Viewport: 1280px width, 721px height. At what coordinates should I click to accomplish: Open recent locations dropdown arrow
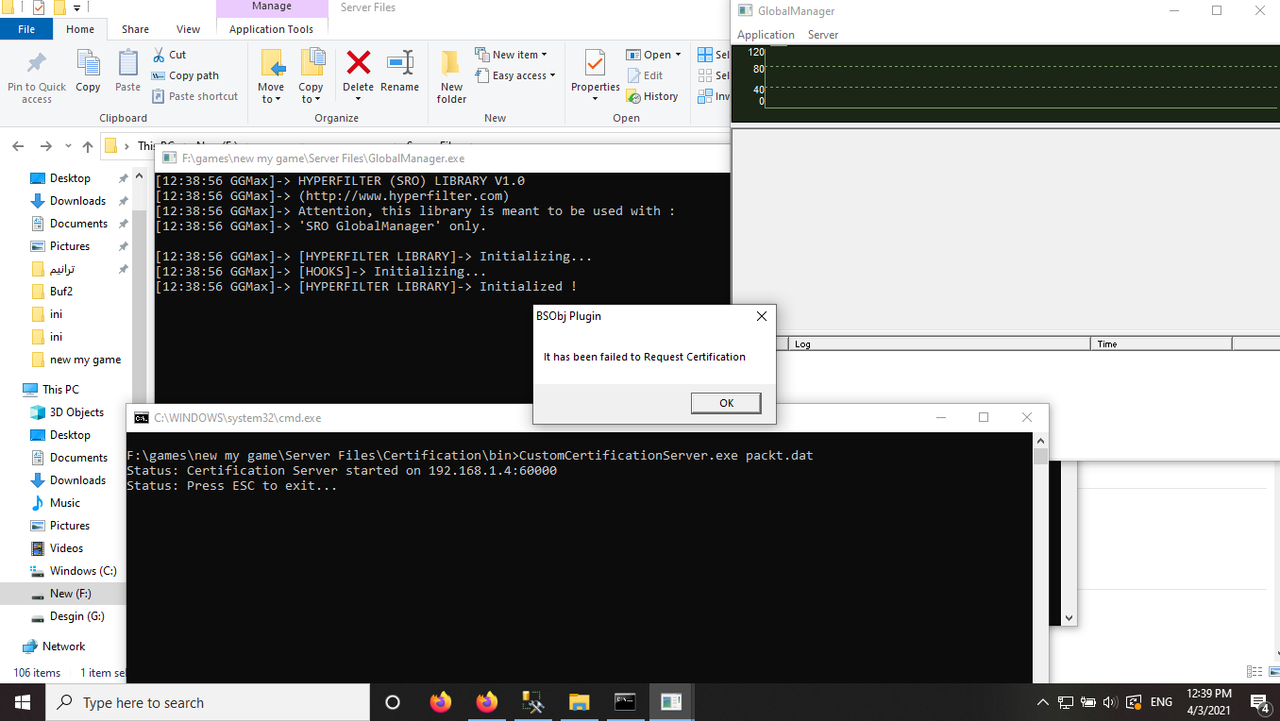(68, 147)
